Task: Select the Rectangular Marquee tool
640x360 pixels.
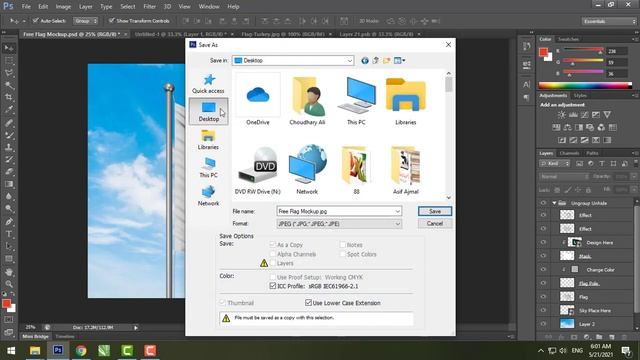Action: 9,61
